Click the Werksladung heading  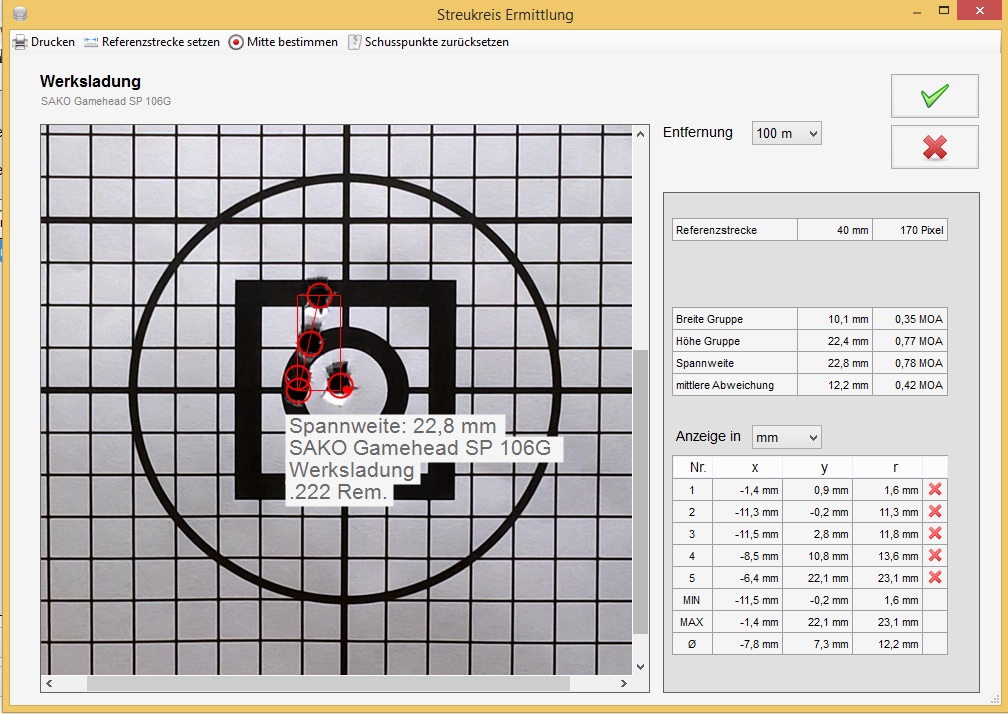tap(90, 82)
